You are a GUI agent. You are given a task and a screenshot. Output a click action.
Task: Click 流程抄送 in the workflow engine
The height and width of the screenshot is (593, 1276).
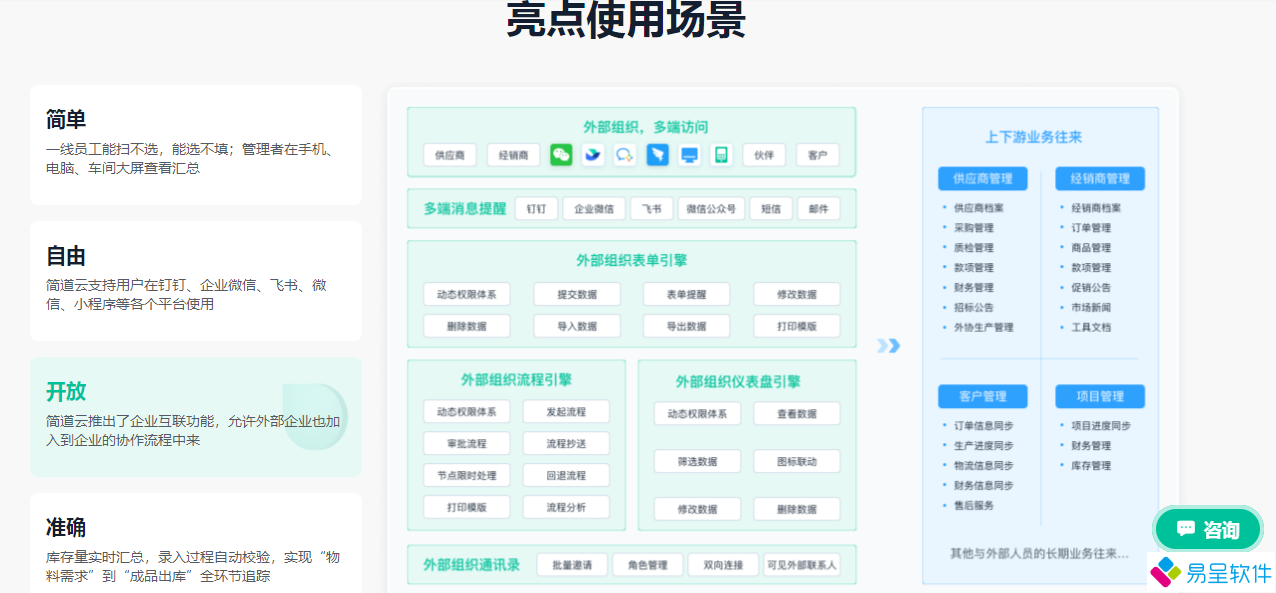[x=566, y=443]
